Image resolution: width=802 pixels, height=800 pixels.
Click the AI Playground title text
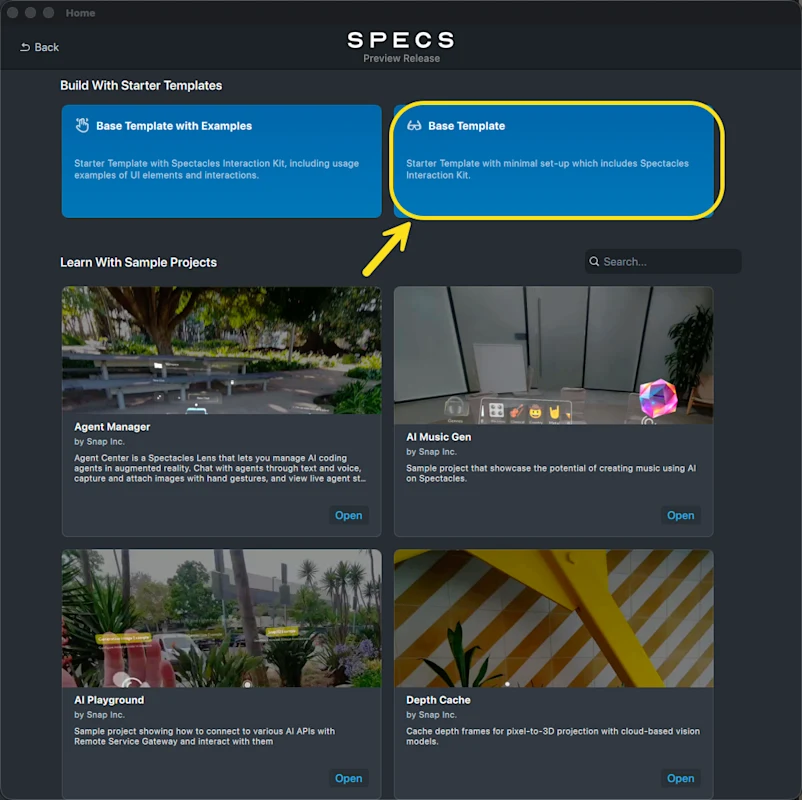pyautogui.click(x=109, y=700)
